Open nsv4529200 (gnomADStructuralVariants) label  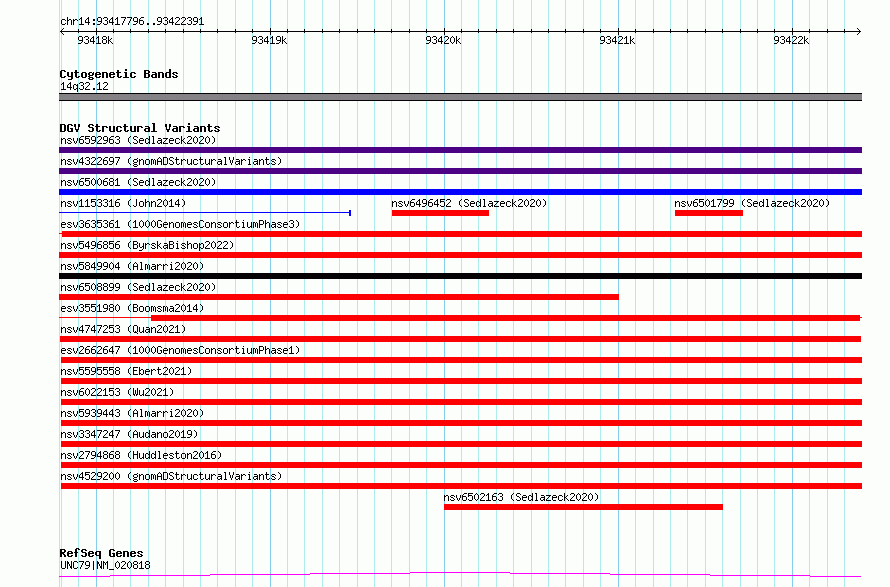[x=171, y=476]
